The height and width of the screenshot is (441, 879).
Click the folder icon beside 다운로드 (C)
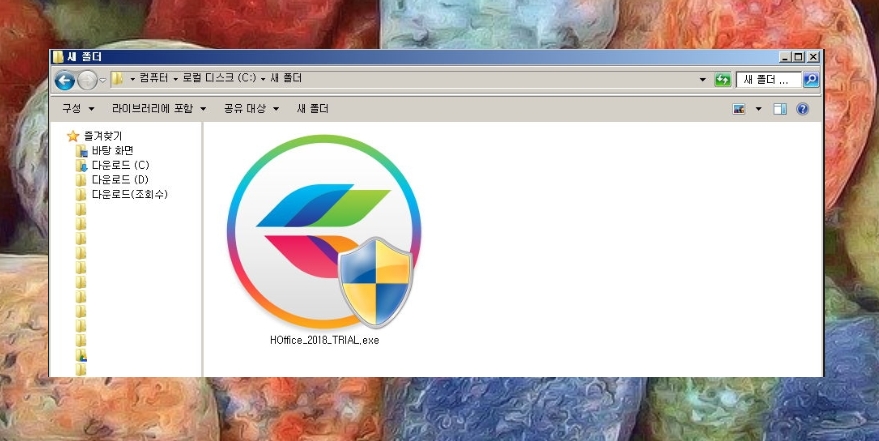coord(82,165)
